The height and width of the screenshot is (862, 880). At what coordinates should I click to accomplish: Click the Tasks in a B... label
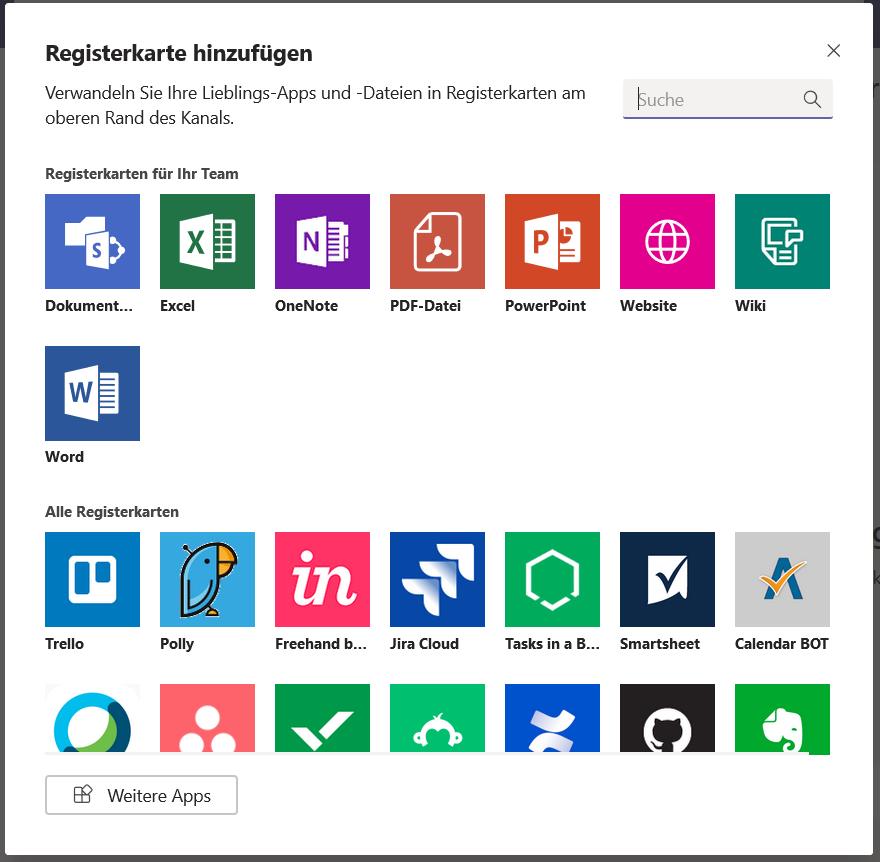(552, 644)
